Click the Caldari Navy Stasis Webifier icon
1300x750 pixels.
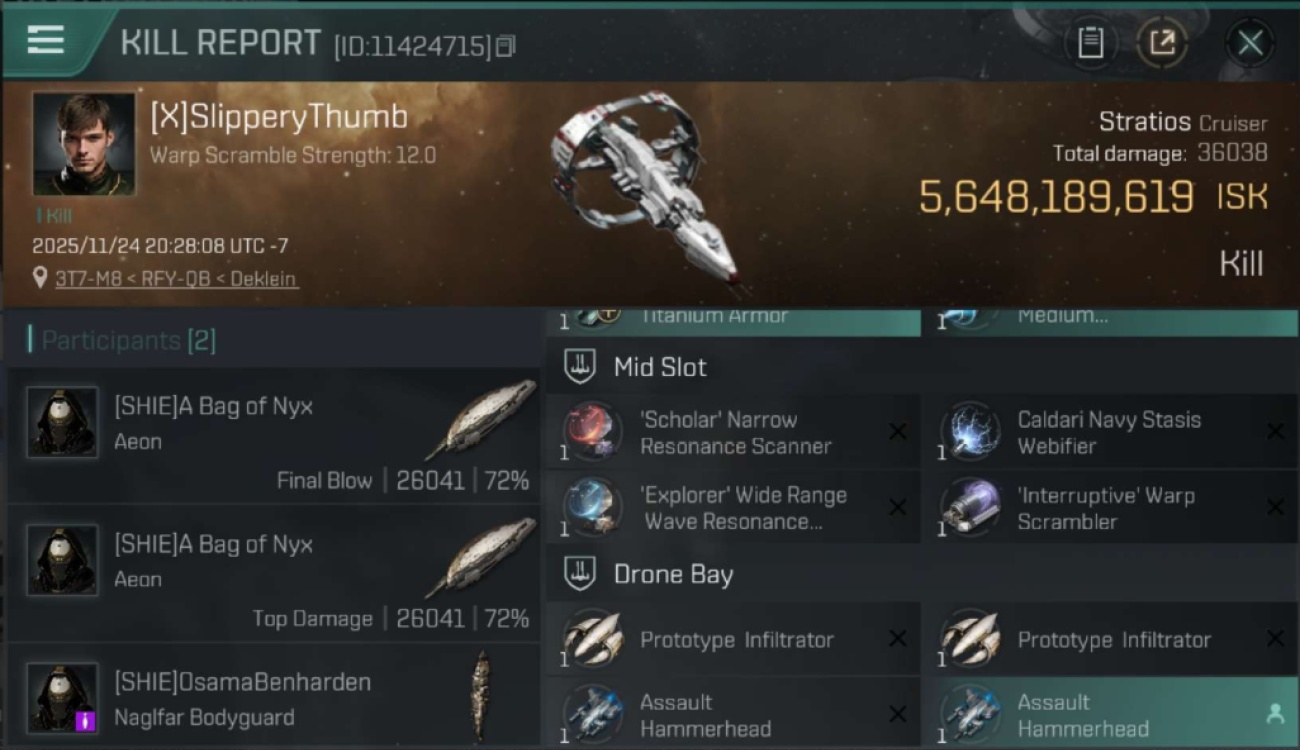click(970, 431)
